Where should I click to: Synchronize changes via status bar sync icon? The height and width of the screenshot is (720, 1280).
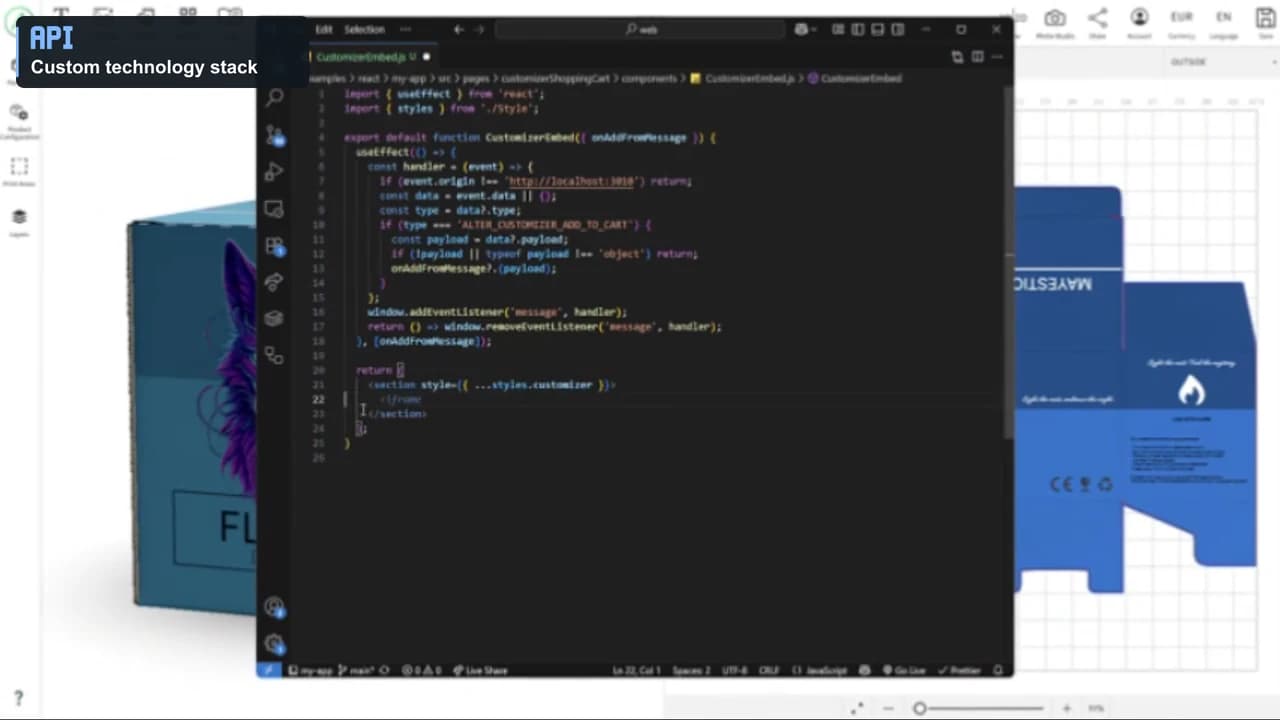pos(383,670)
